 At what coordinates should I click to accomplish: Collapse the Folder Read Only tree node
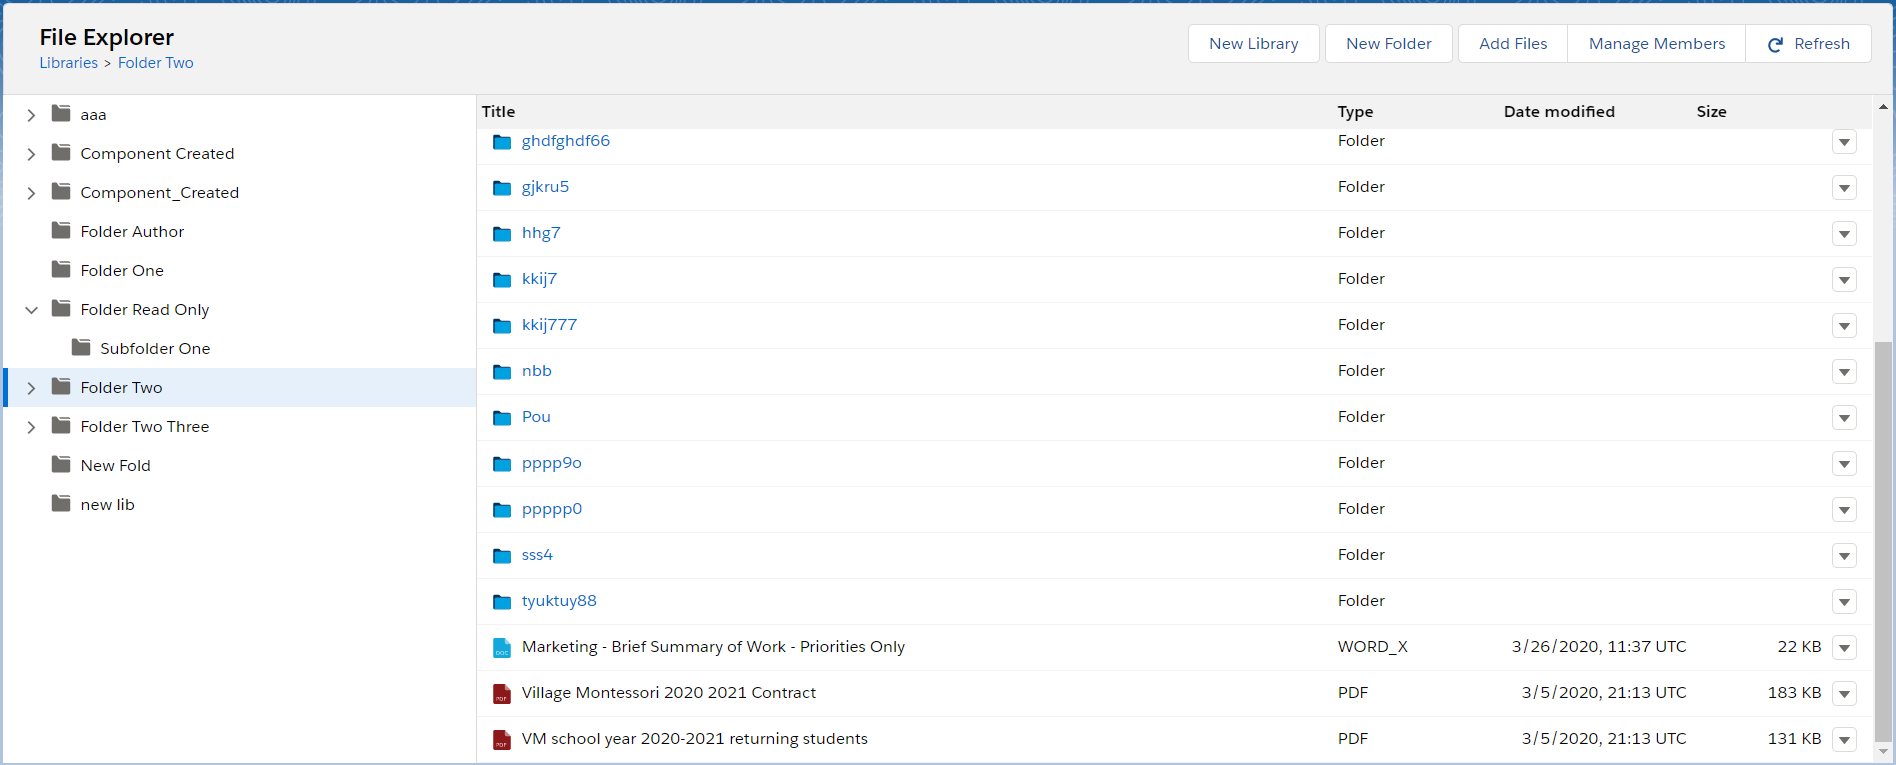[31, 310]
